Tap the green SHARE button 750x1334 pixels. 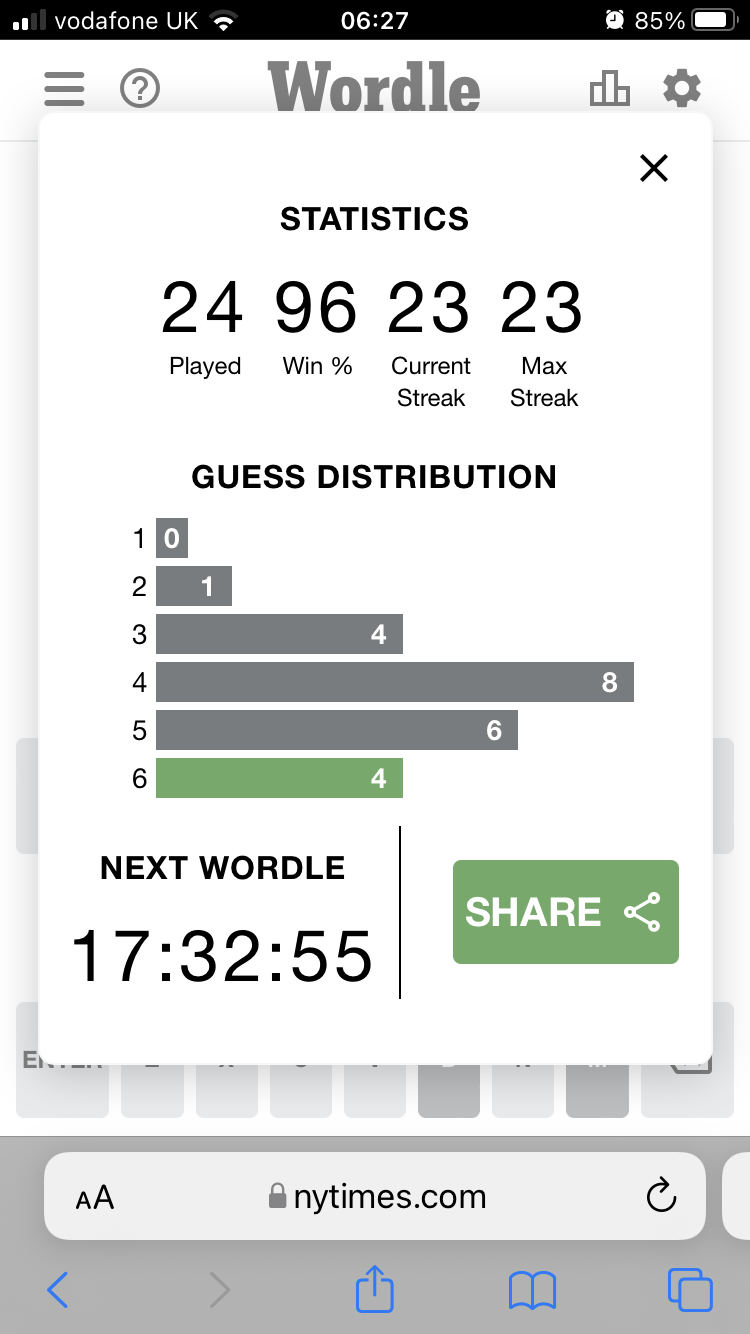tap(566, 912)
